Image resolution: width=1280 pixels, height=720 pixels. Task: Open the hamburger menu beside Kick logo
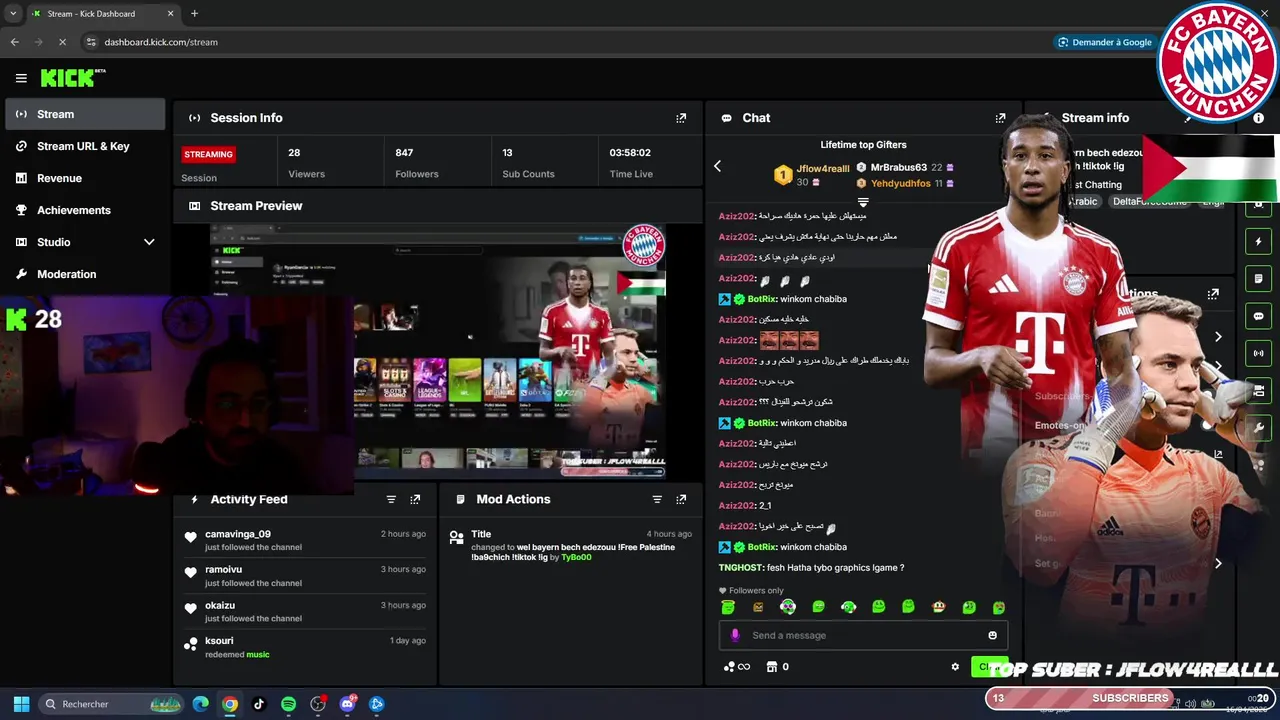pyautogui.click(x=21, y=78)
